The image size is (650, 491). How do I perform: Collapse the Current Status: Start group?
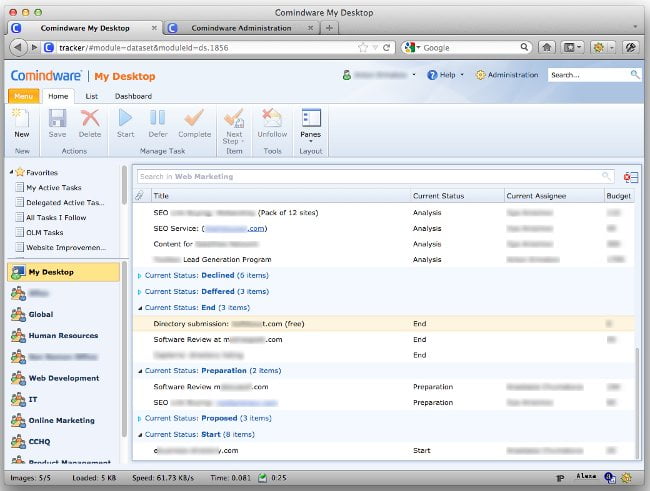click(x=140, y=435)
